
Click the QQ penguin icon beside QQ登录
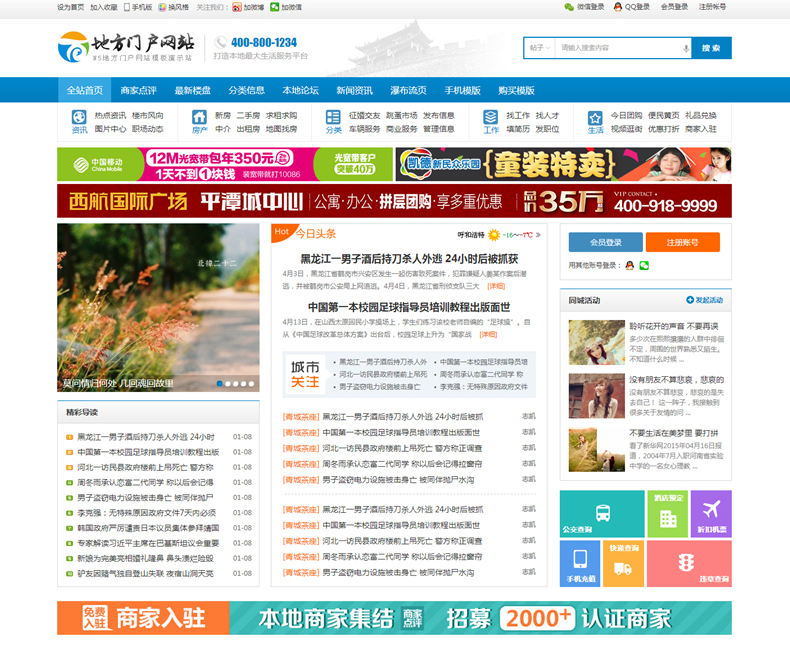(x=618, y=7)
